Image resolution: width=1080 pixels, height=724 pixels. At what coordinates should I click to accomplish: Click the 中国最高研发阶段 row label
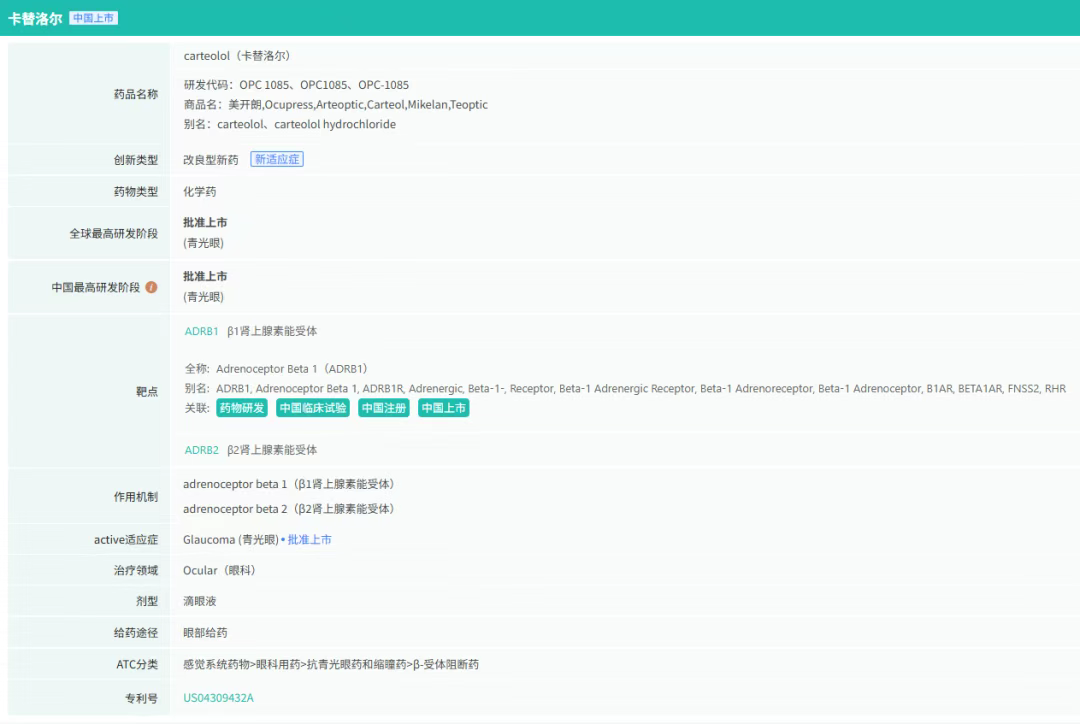click(96, 287)
